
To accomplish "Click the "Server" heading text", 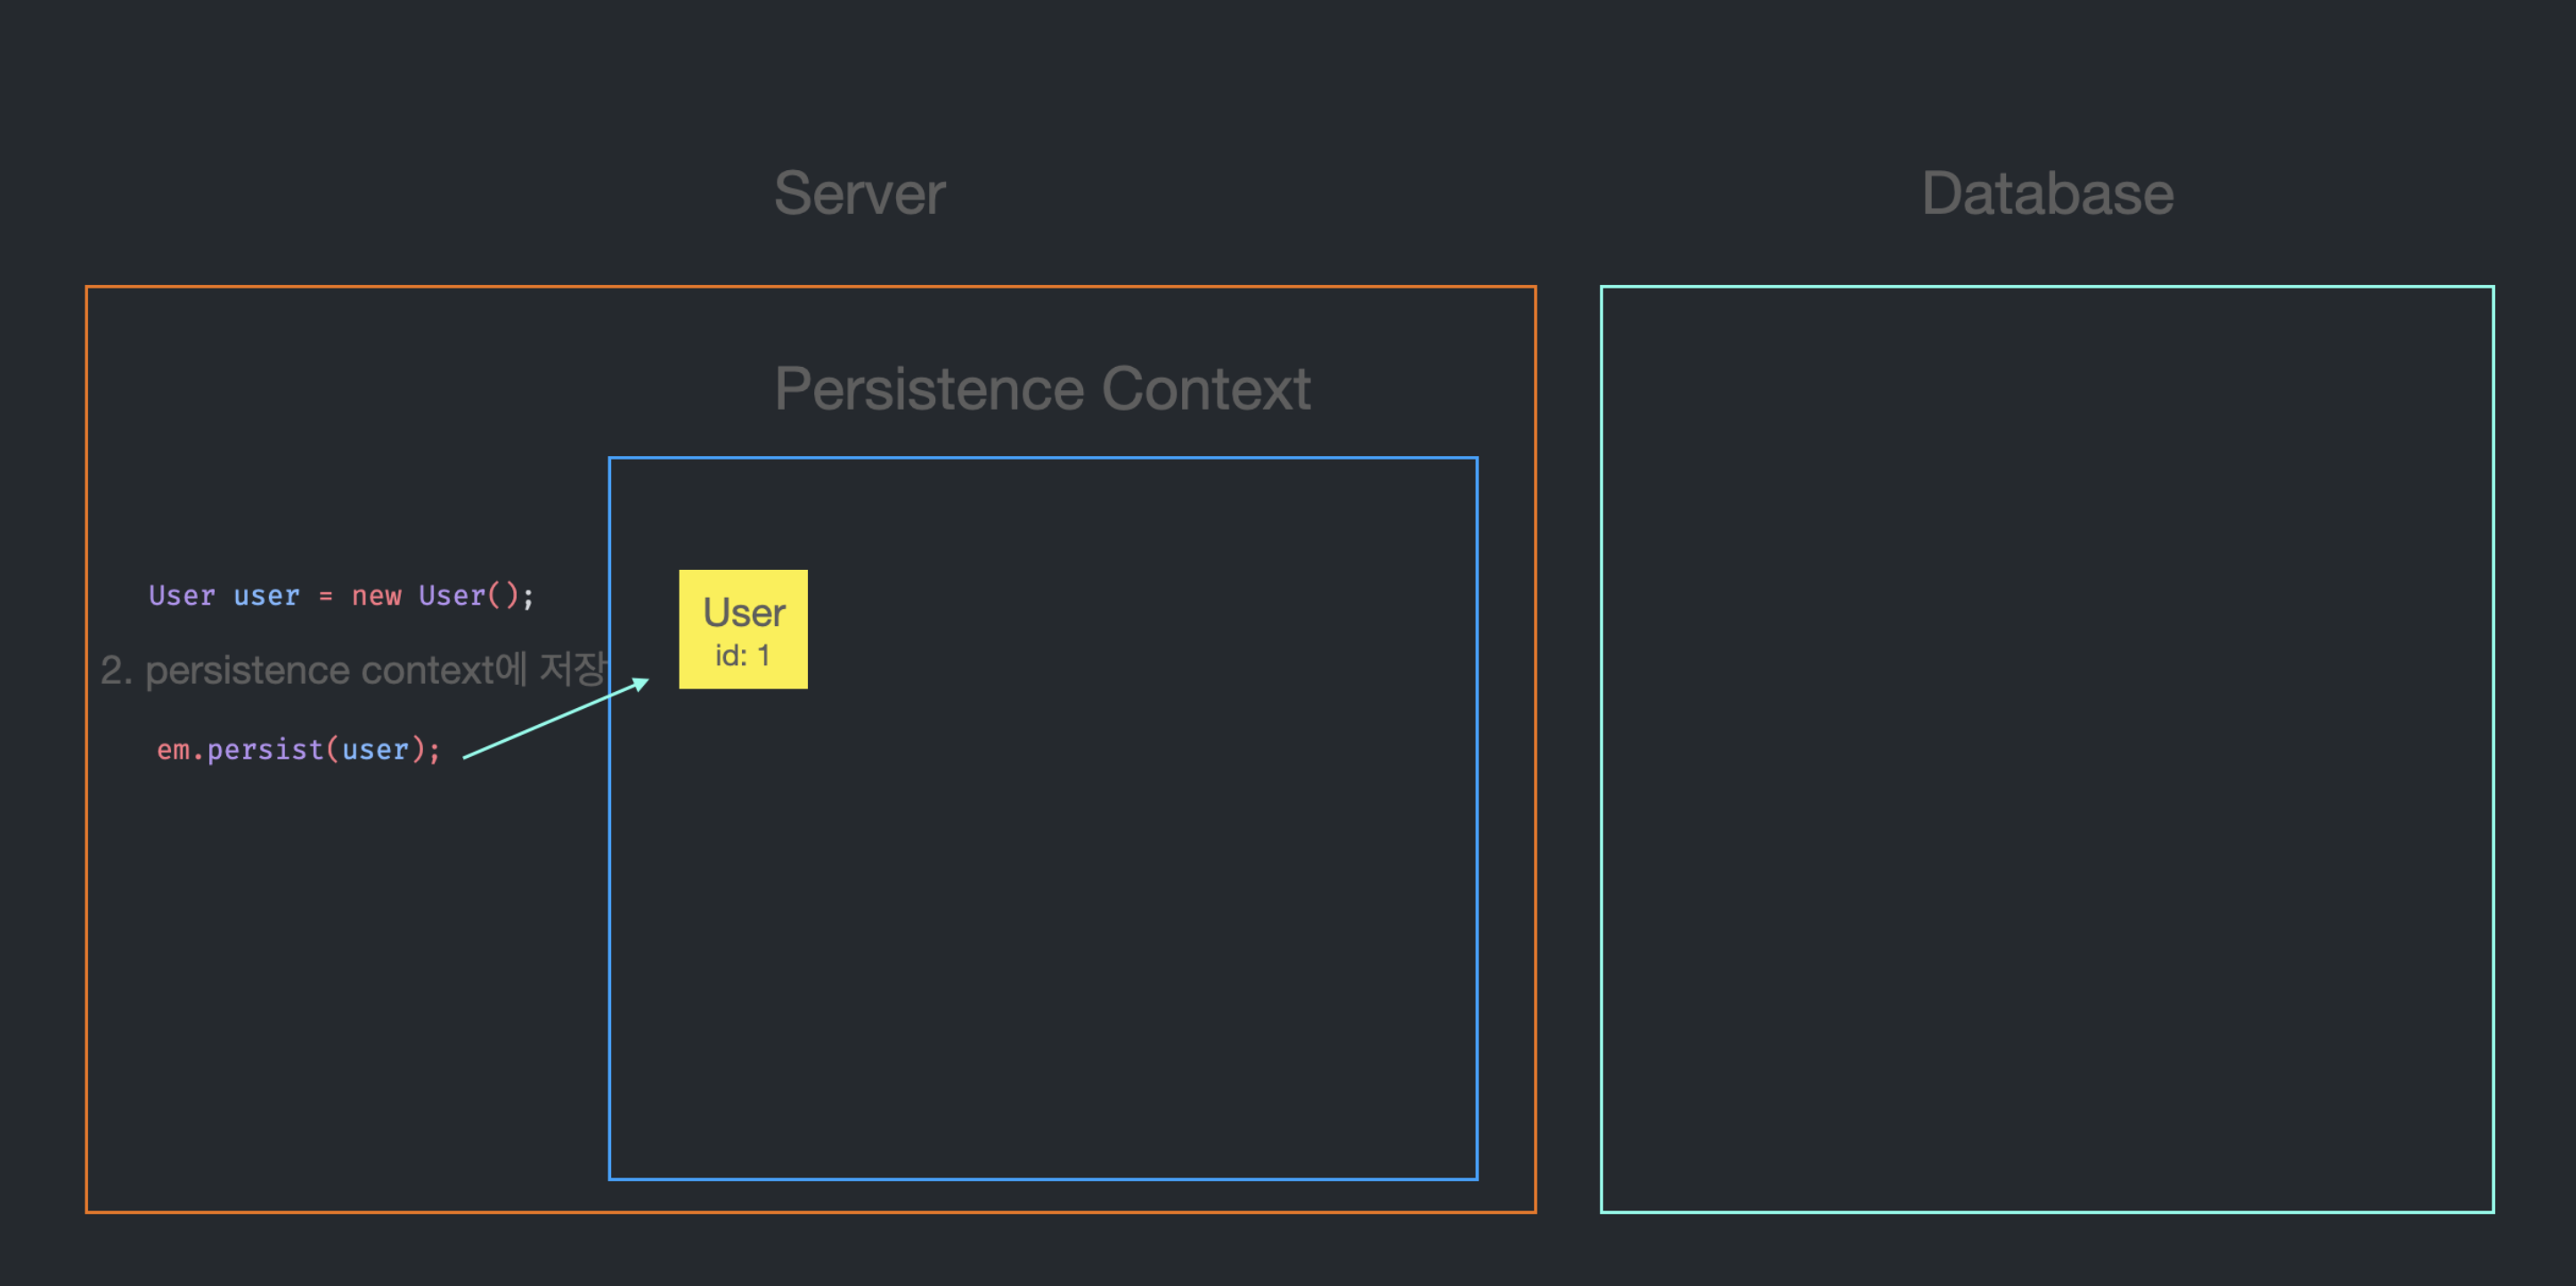I will point(859,193).
